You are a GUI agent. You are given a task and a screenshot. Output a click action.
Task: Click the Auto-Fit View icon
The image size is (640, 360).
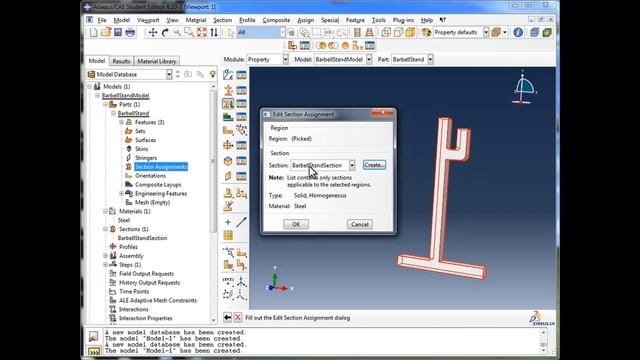click(202, 32)
